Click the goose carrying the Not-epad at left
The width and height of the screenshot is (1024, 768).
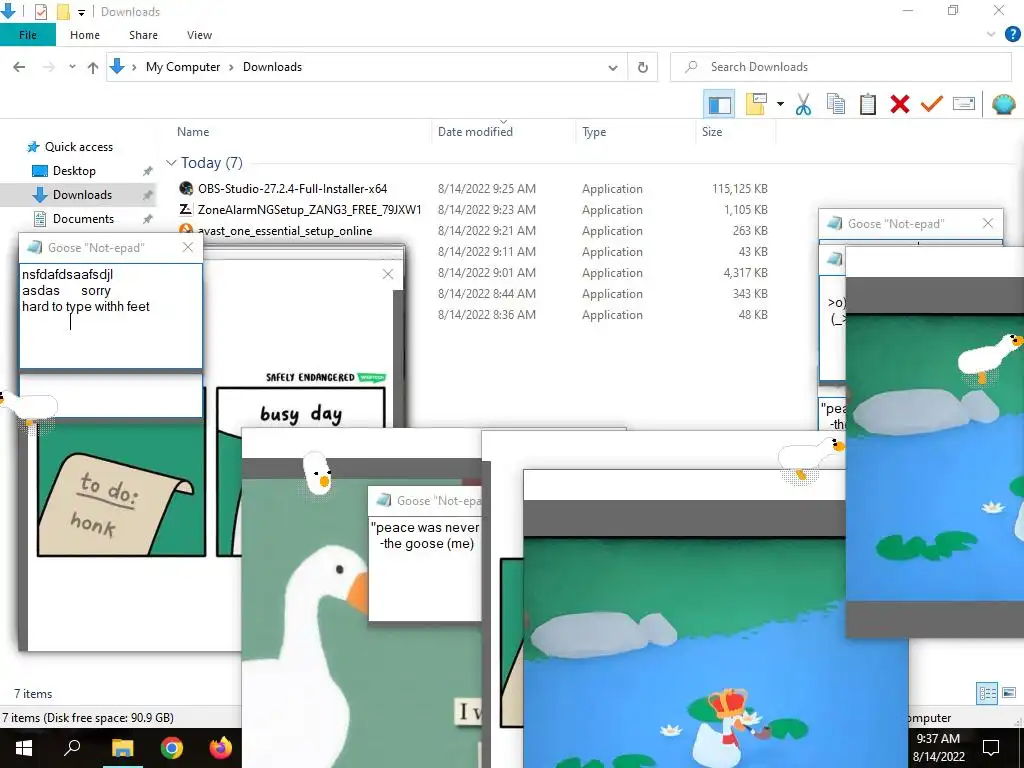27,407
